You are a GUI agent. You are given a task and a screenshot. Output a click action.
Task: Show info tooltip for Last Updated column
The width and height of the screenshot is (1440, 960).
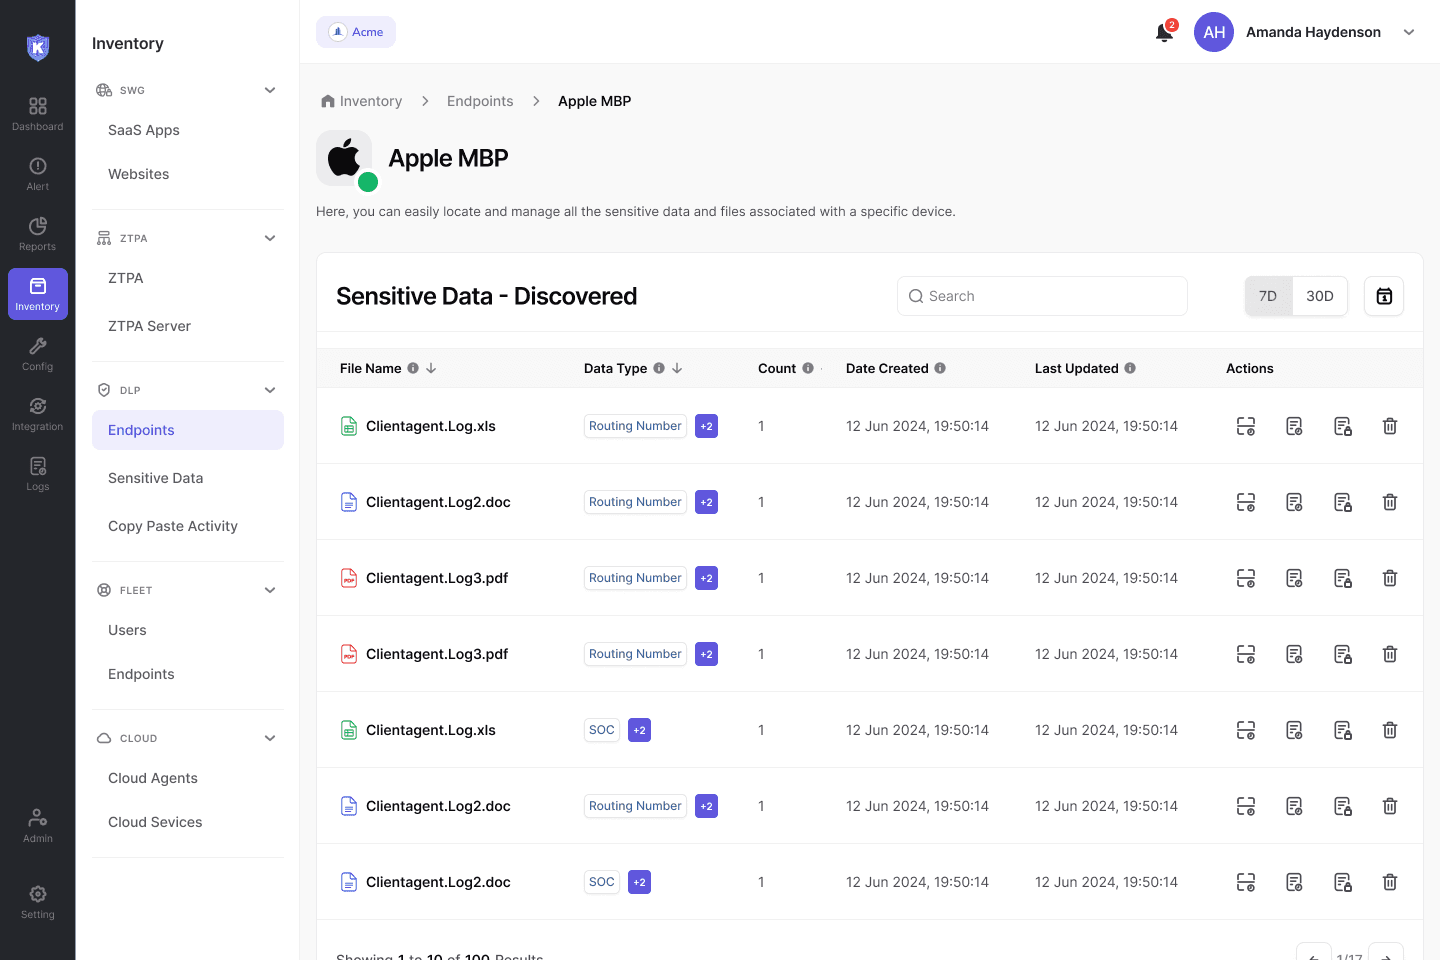[x=1130, y=368]
